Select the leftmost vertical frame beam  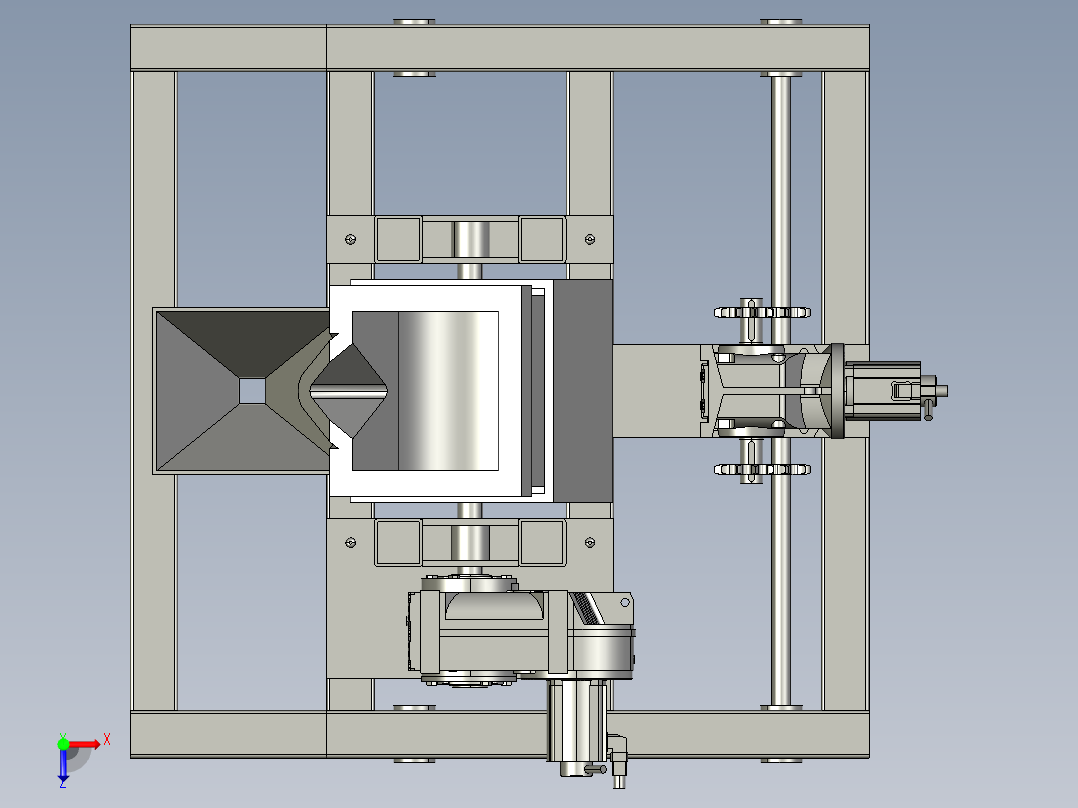click(153, 391)
